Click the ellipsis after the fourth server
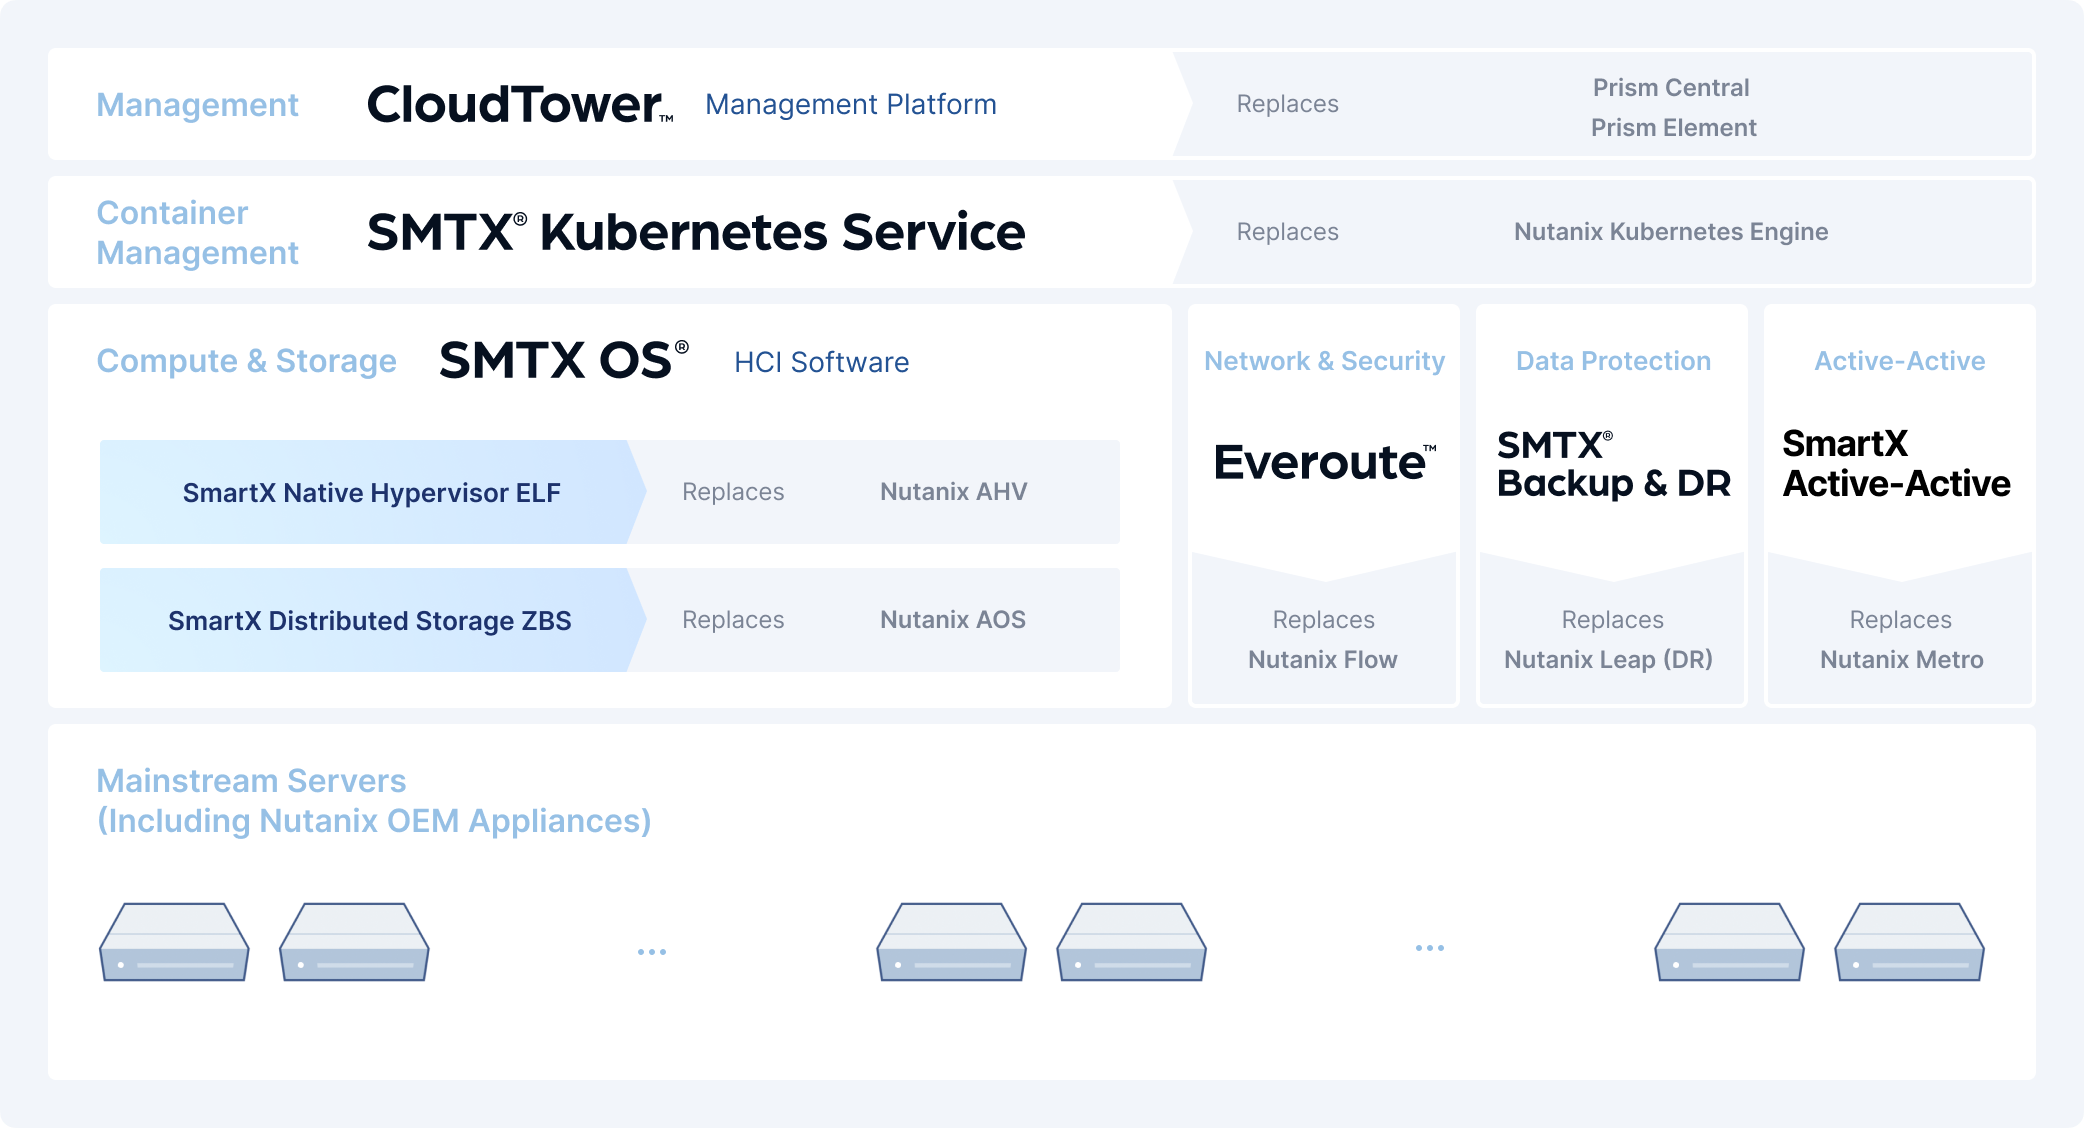Image resolution: width=2084 pixels, height=1128 pixels. click(1430, 948)
